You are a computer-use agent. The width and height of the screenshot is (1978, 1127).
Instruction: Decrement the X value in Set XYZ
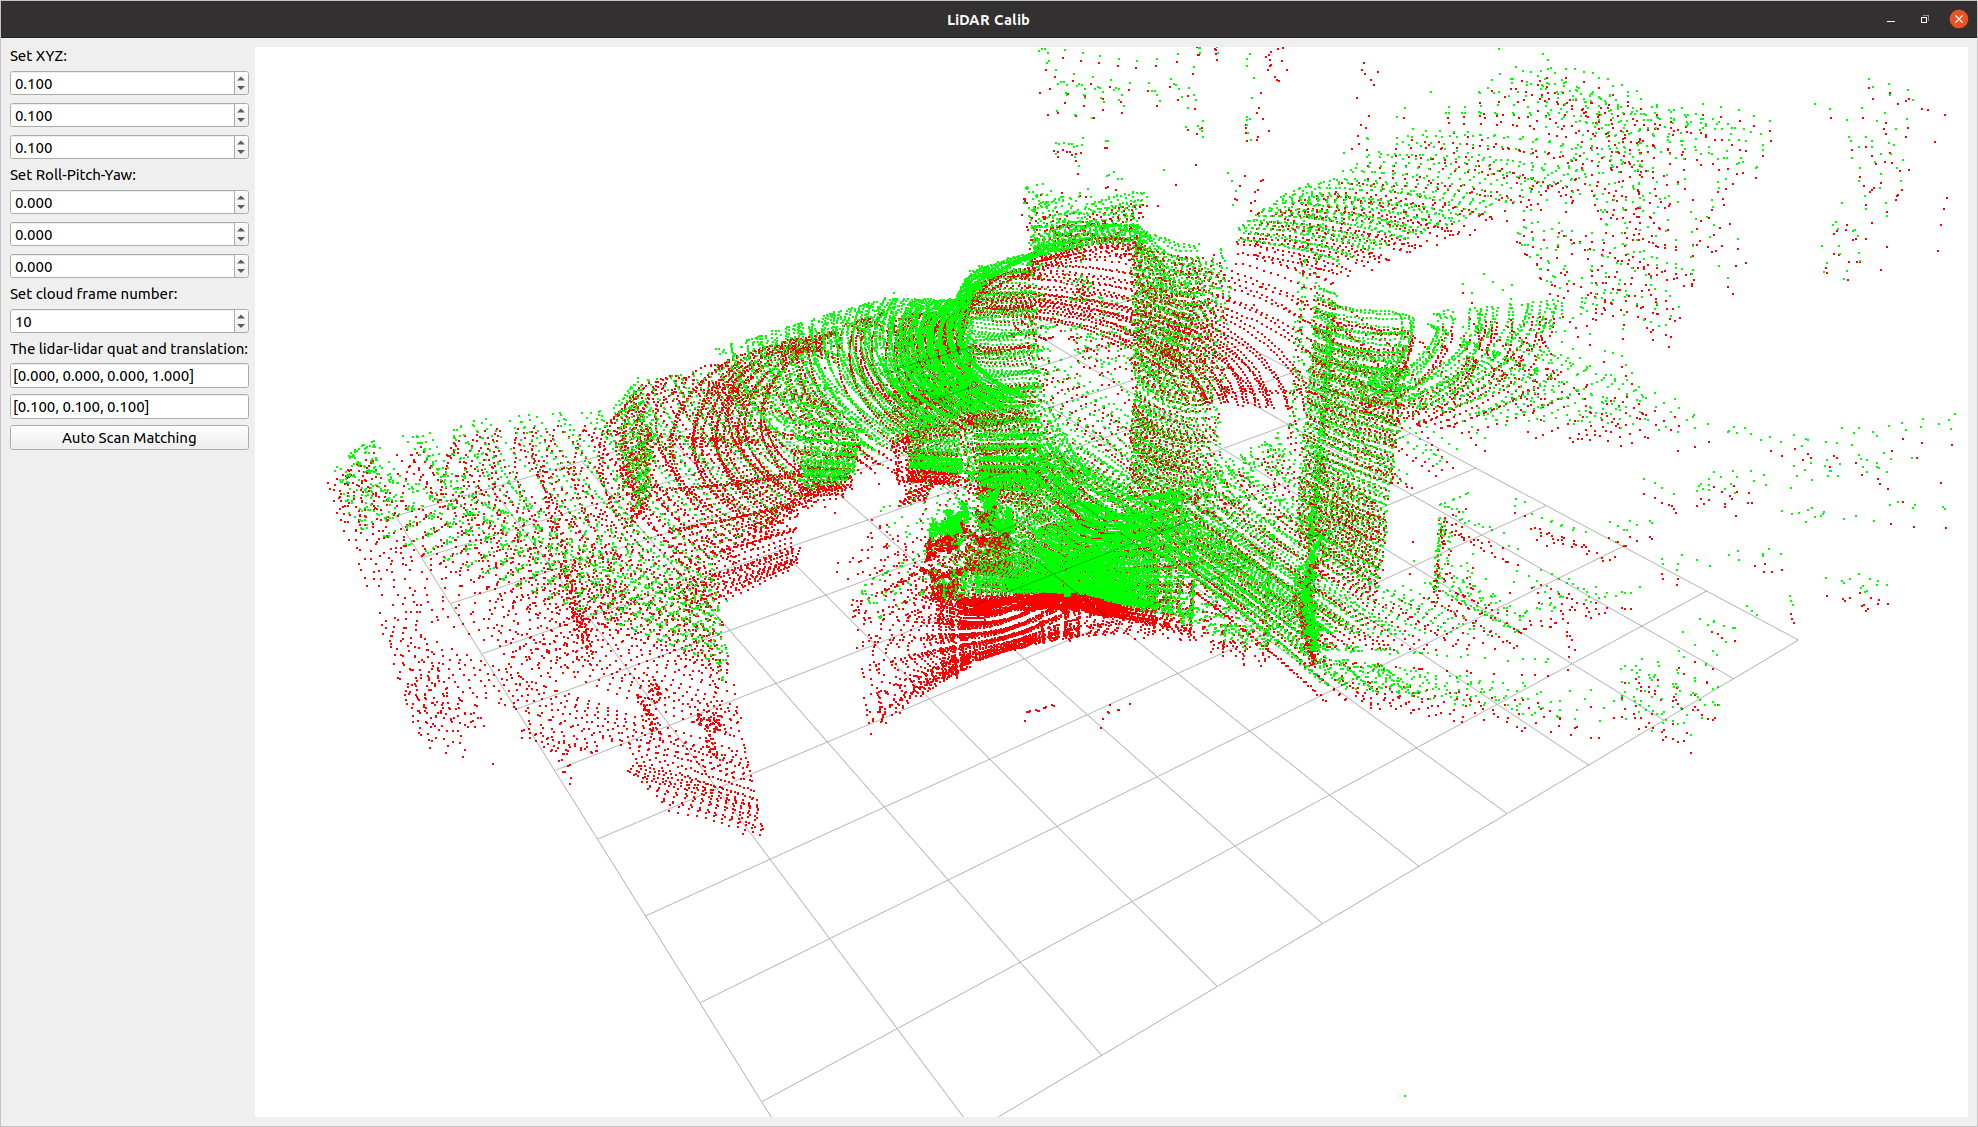pos(240,88)
